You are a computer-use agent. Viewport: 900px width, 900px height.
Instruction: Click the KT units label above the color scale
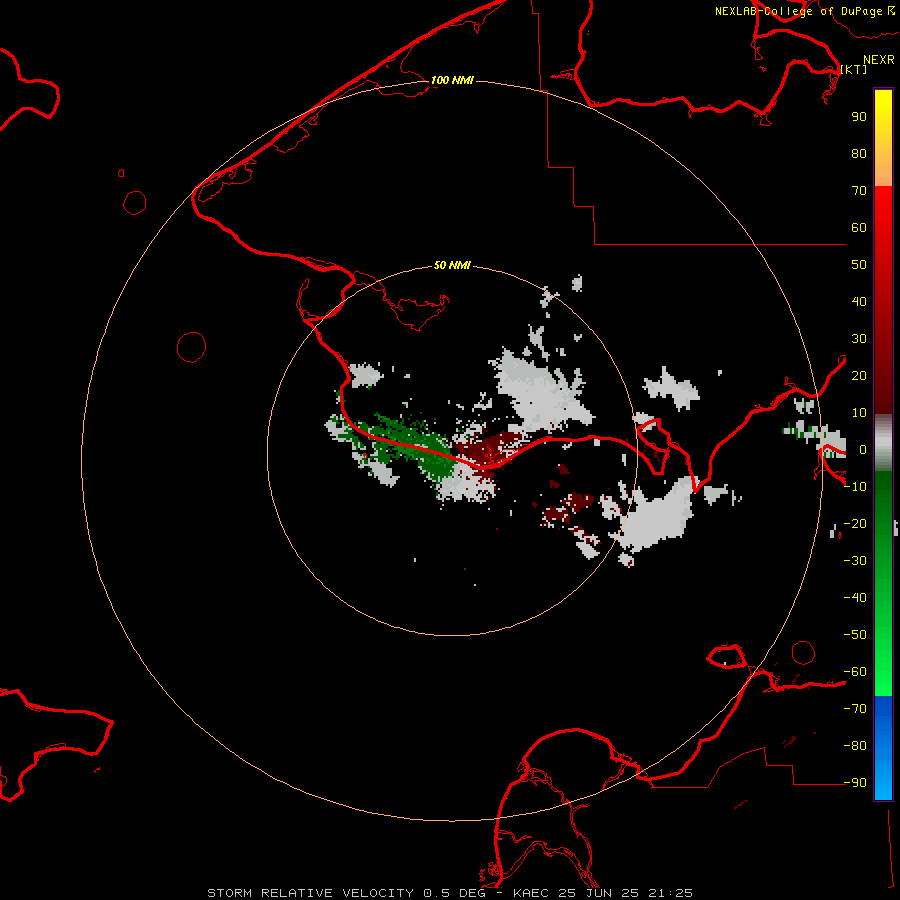pos(854,69)
